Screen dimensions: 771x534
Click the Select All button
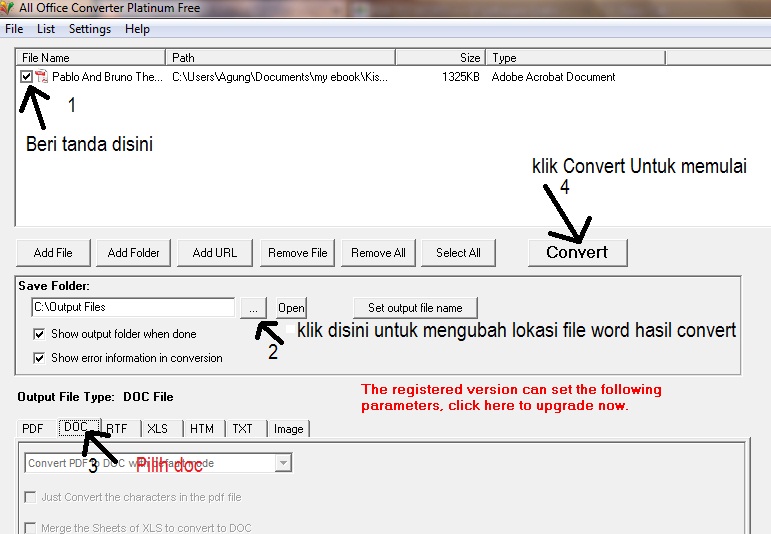[x=458, y=253]
